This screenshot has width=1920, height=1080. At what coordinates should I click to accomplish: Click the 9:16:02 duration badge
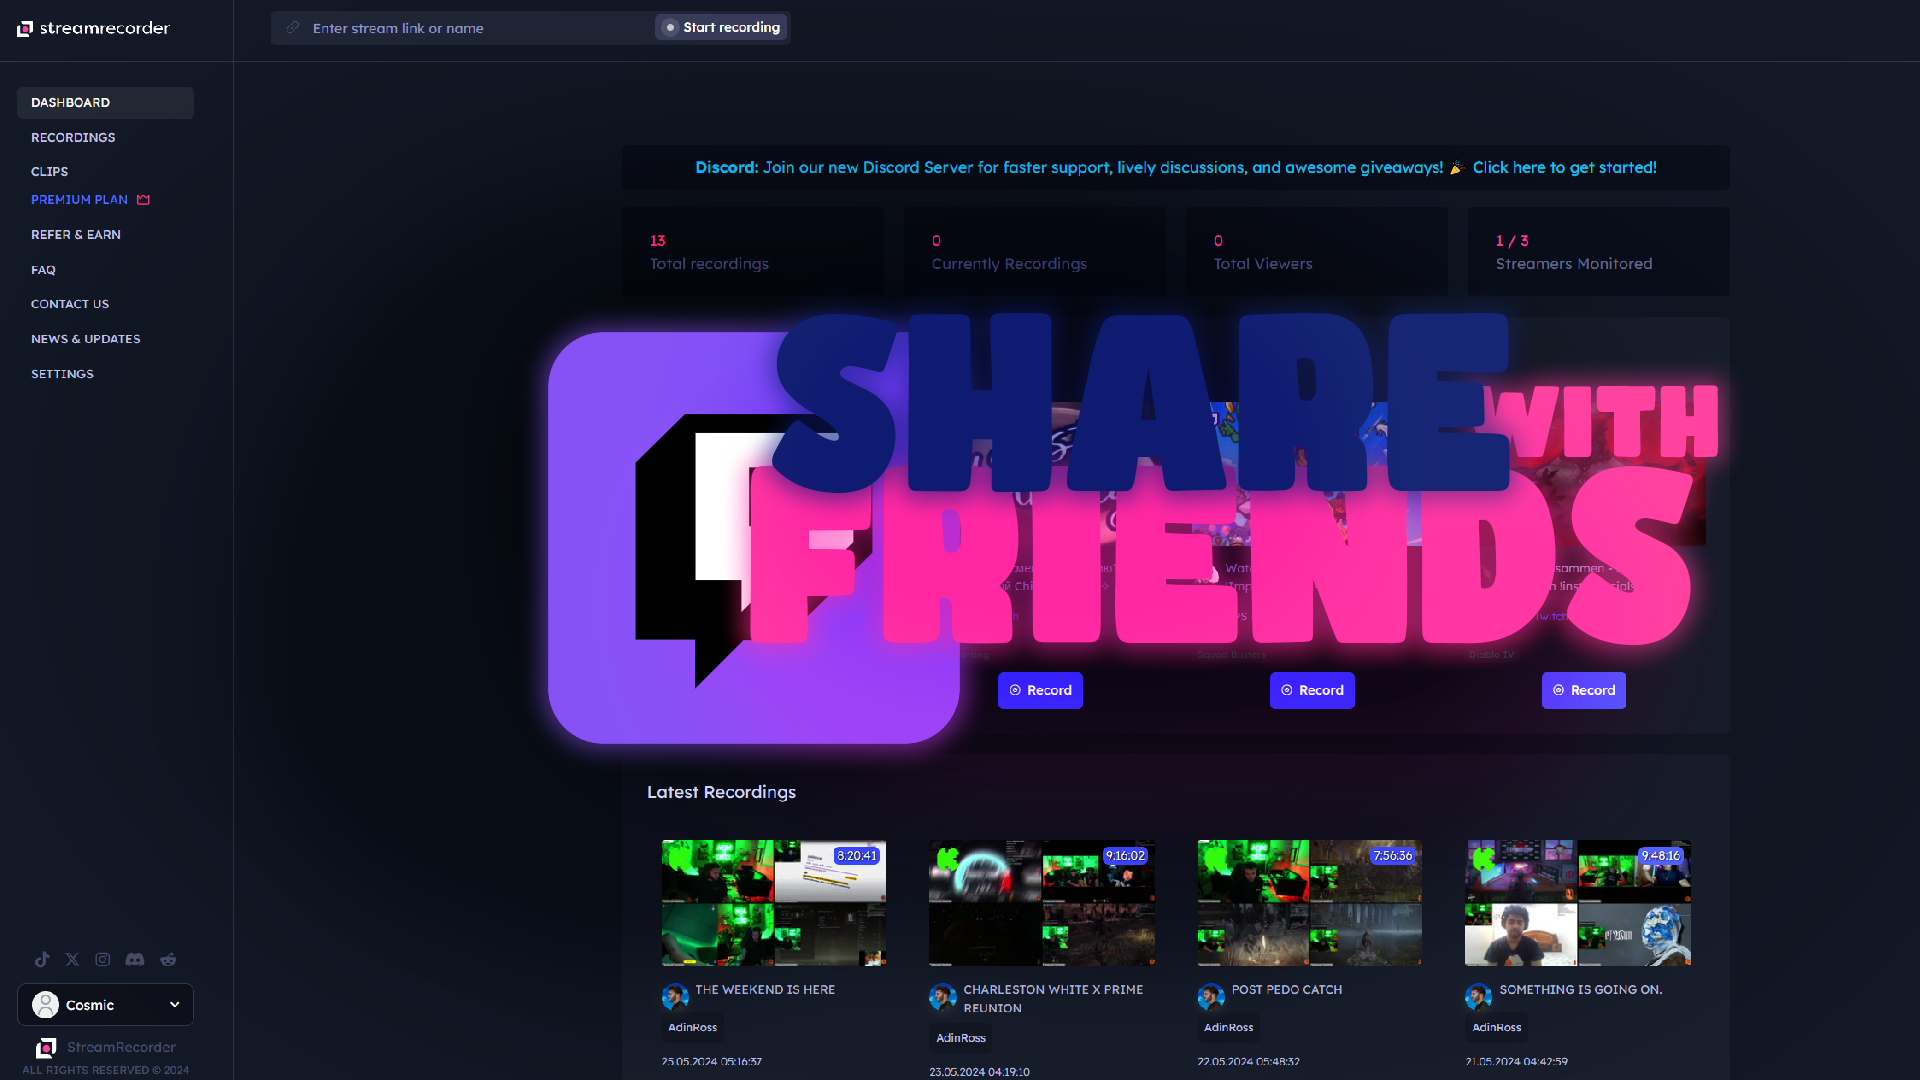tap(1125, 856)
